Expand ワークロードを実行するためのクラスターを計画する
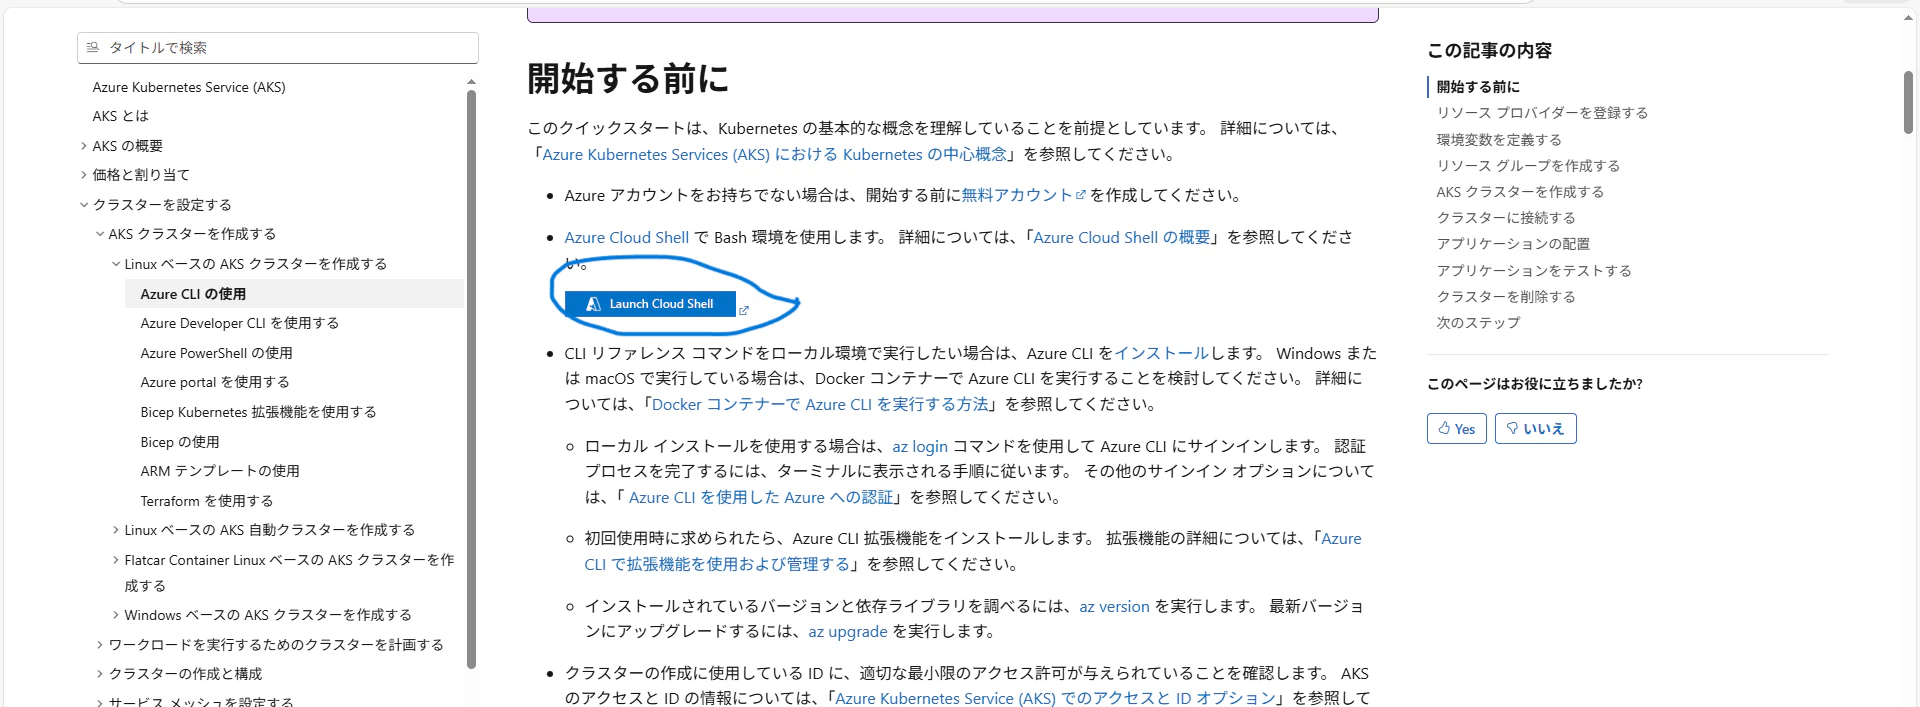Viewport: 1920px width, 707px height. [x=99, y=645]
